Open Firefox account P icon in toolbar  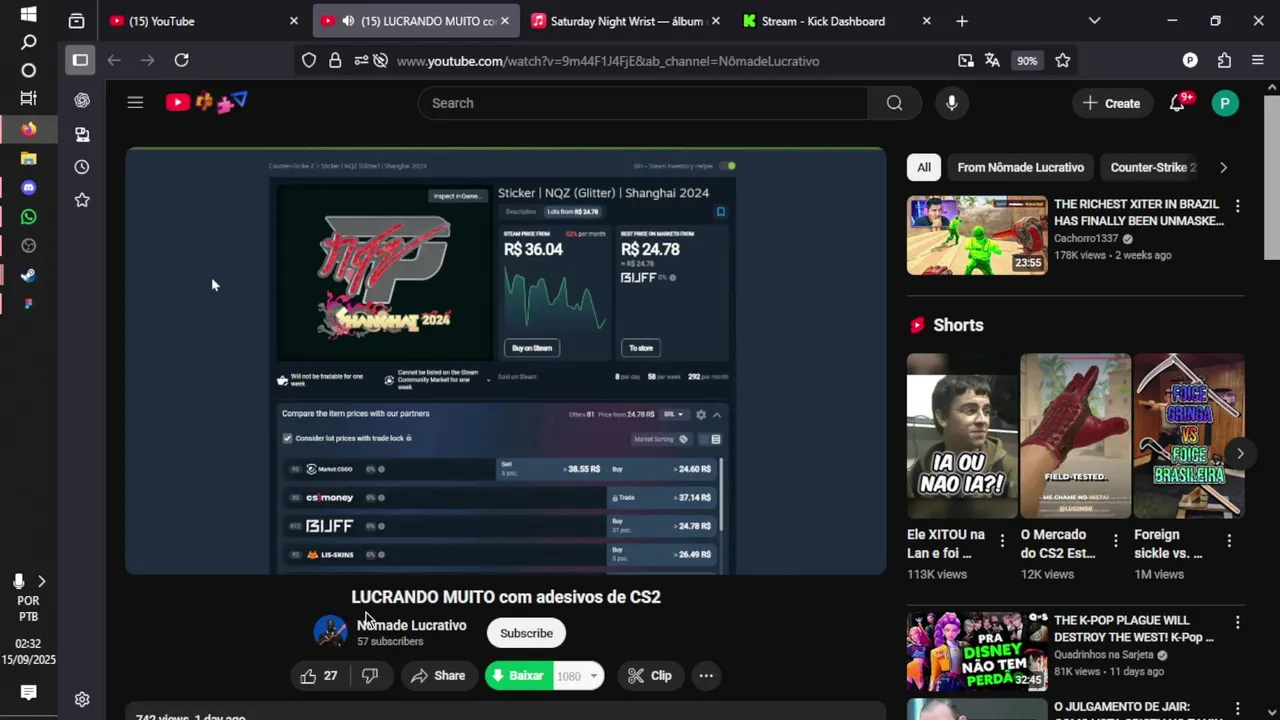pyautogui.click(x=1190, y=61)
